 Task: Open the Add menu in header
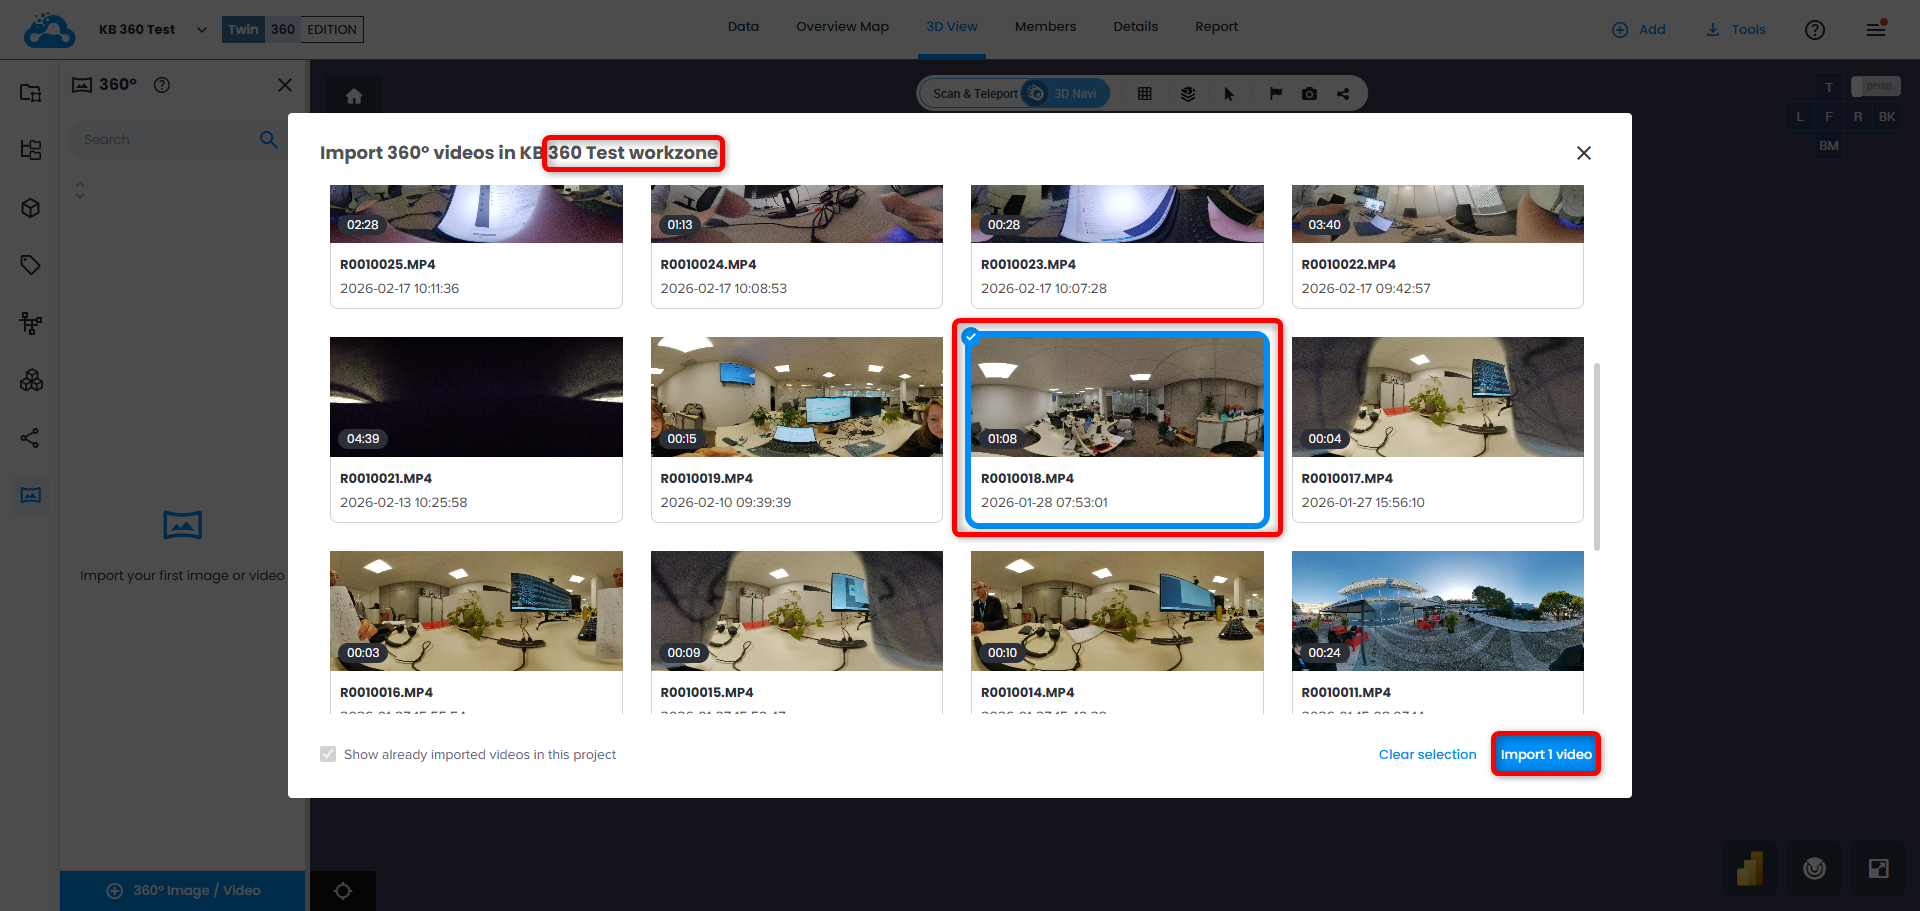[1639, 30]
